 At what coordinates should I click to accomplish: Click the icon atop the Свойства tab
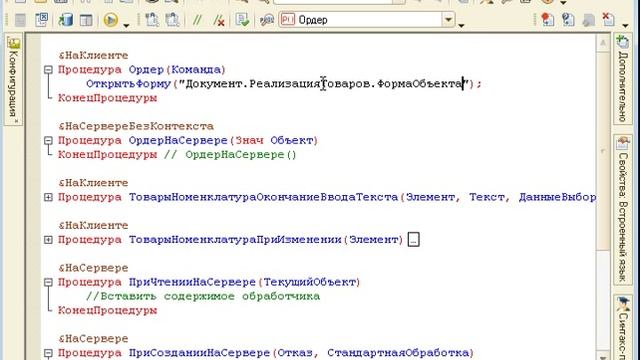(x=623, y=143)
